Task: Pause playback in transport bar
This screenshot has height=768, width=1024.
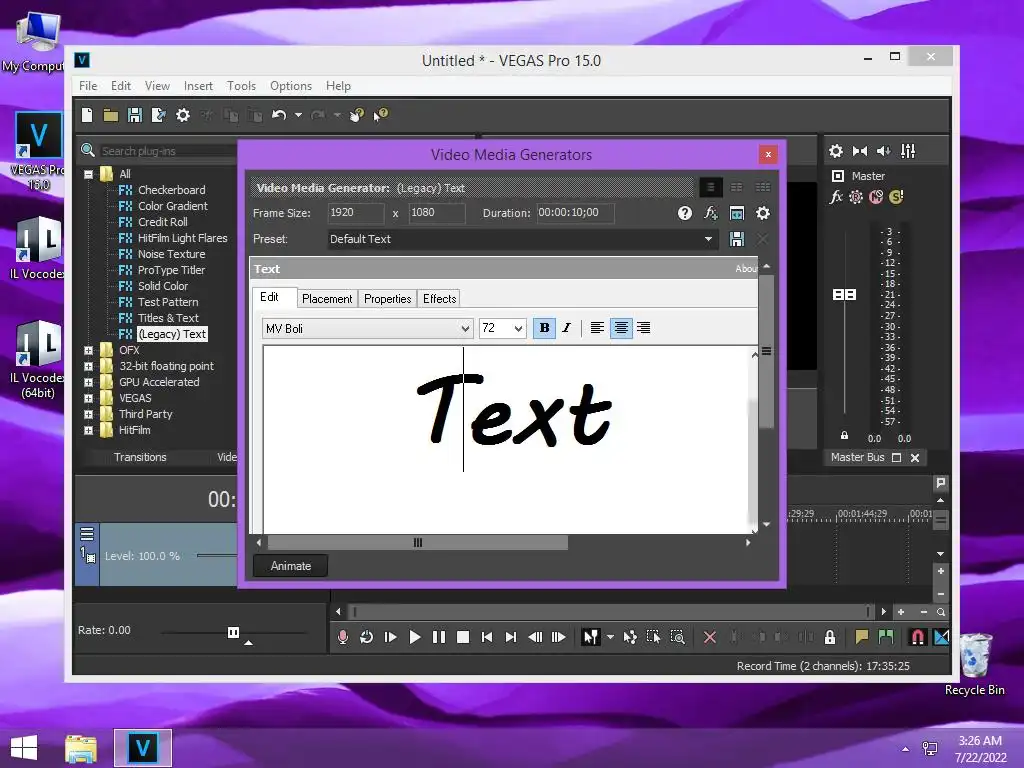Action: point(439,637)
